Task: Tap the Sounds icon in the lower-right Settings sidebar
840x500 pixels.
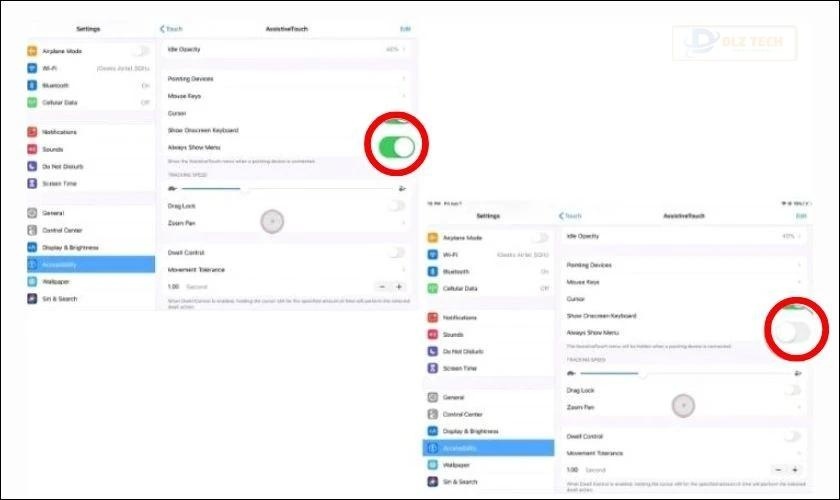Action: [x=432, y=335]
